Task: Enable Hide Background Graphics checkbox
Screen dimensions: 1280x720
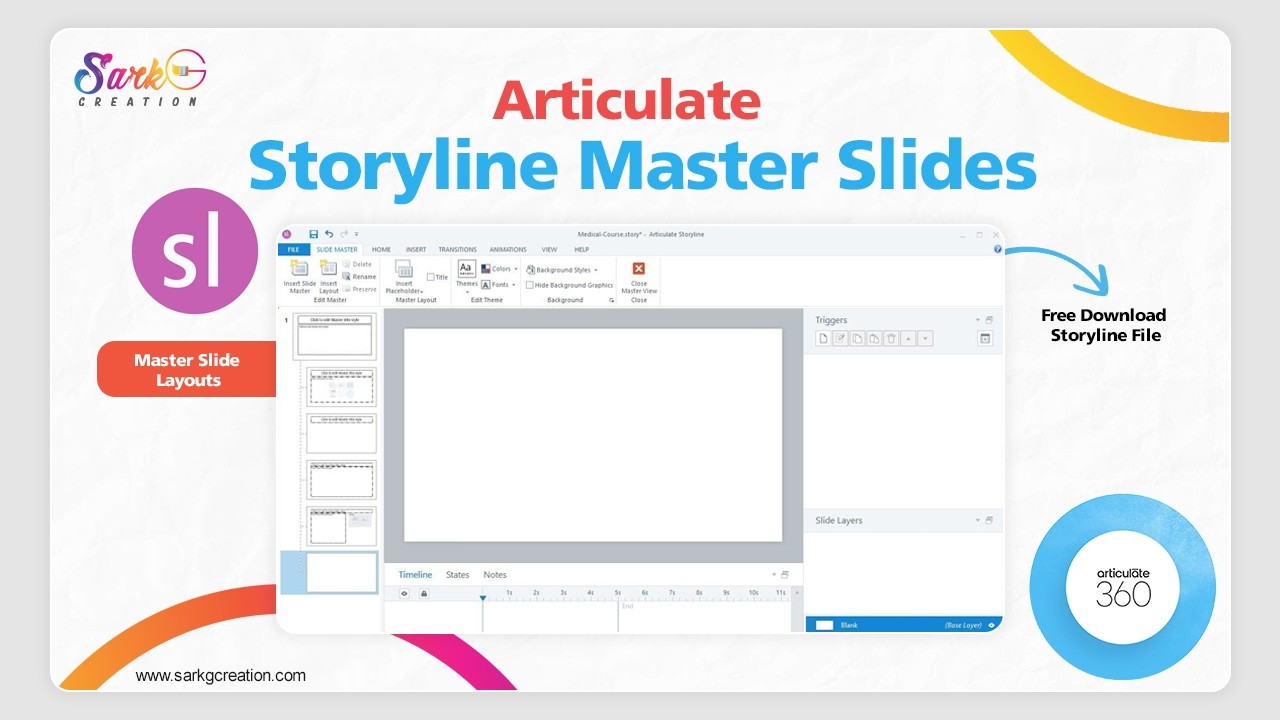Action: click(x=530, y=285)
